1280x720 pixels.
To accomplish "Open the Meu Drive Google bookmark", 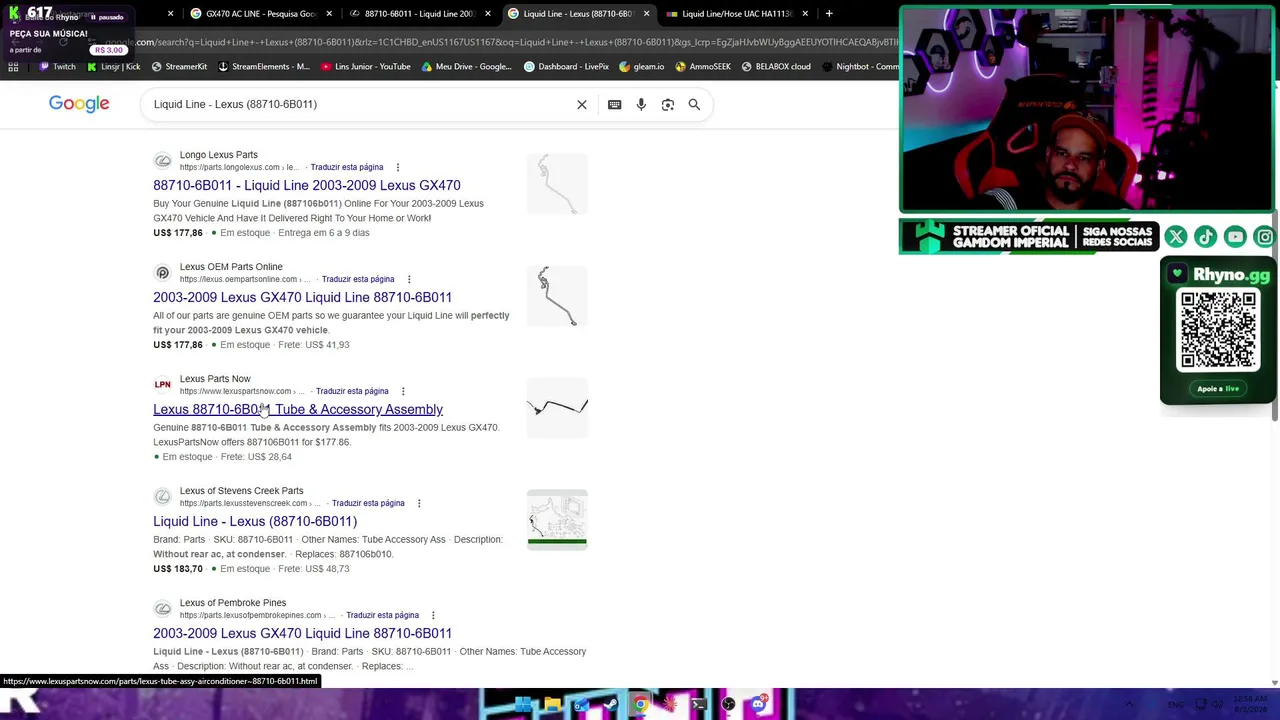I will (x=467, y=67).
